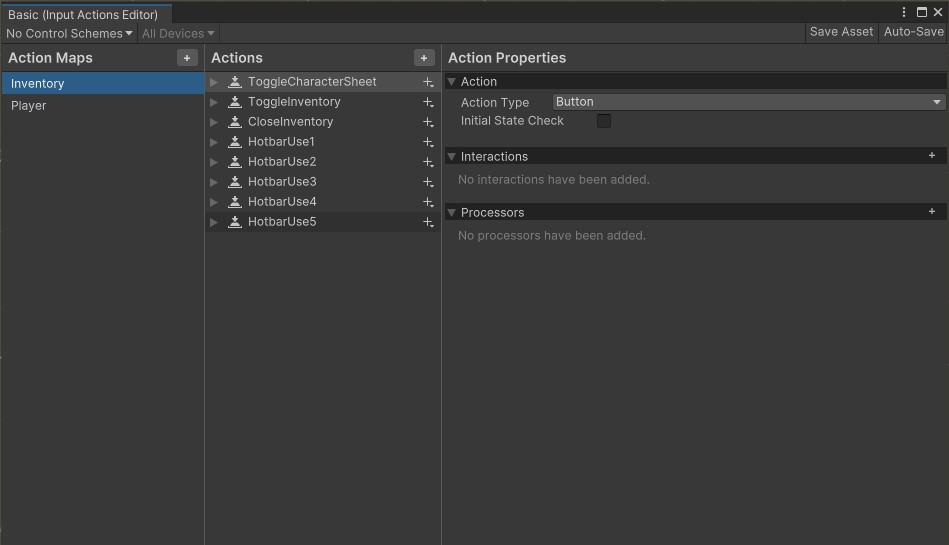Add binding to ToggleCharacterSheet action

428,82
